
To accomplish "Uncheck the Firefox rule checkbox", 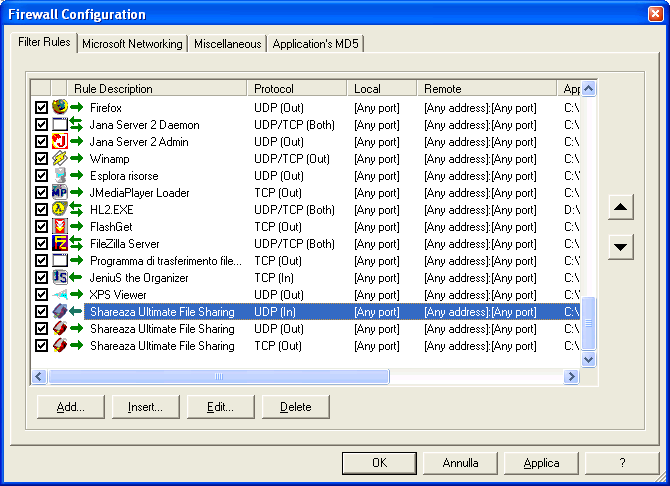I will click(x=41, y=107).
